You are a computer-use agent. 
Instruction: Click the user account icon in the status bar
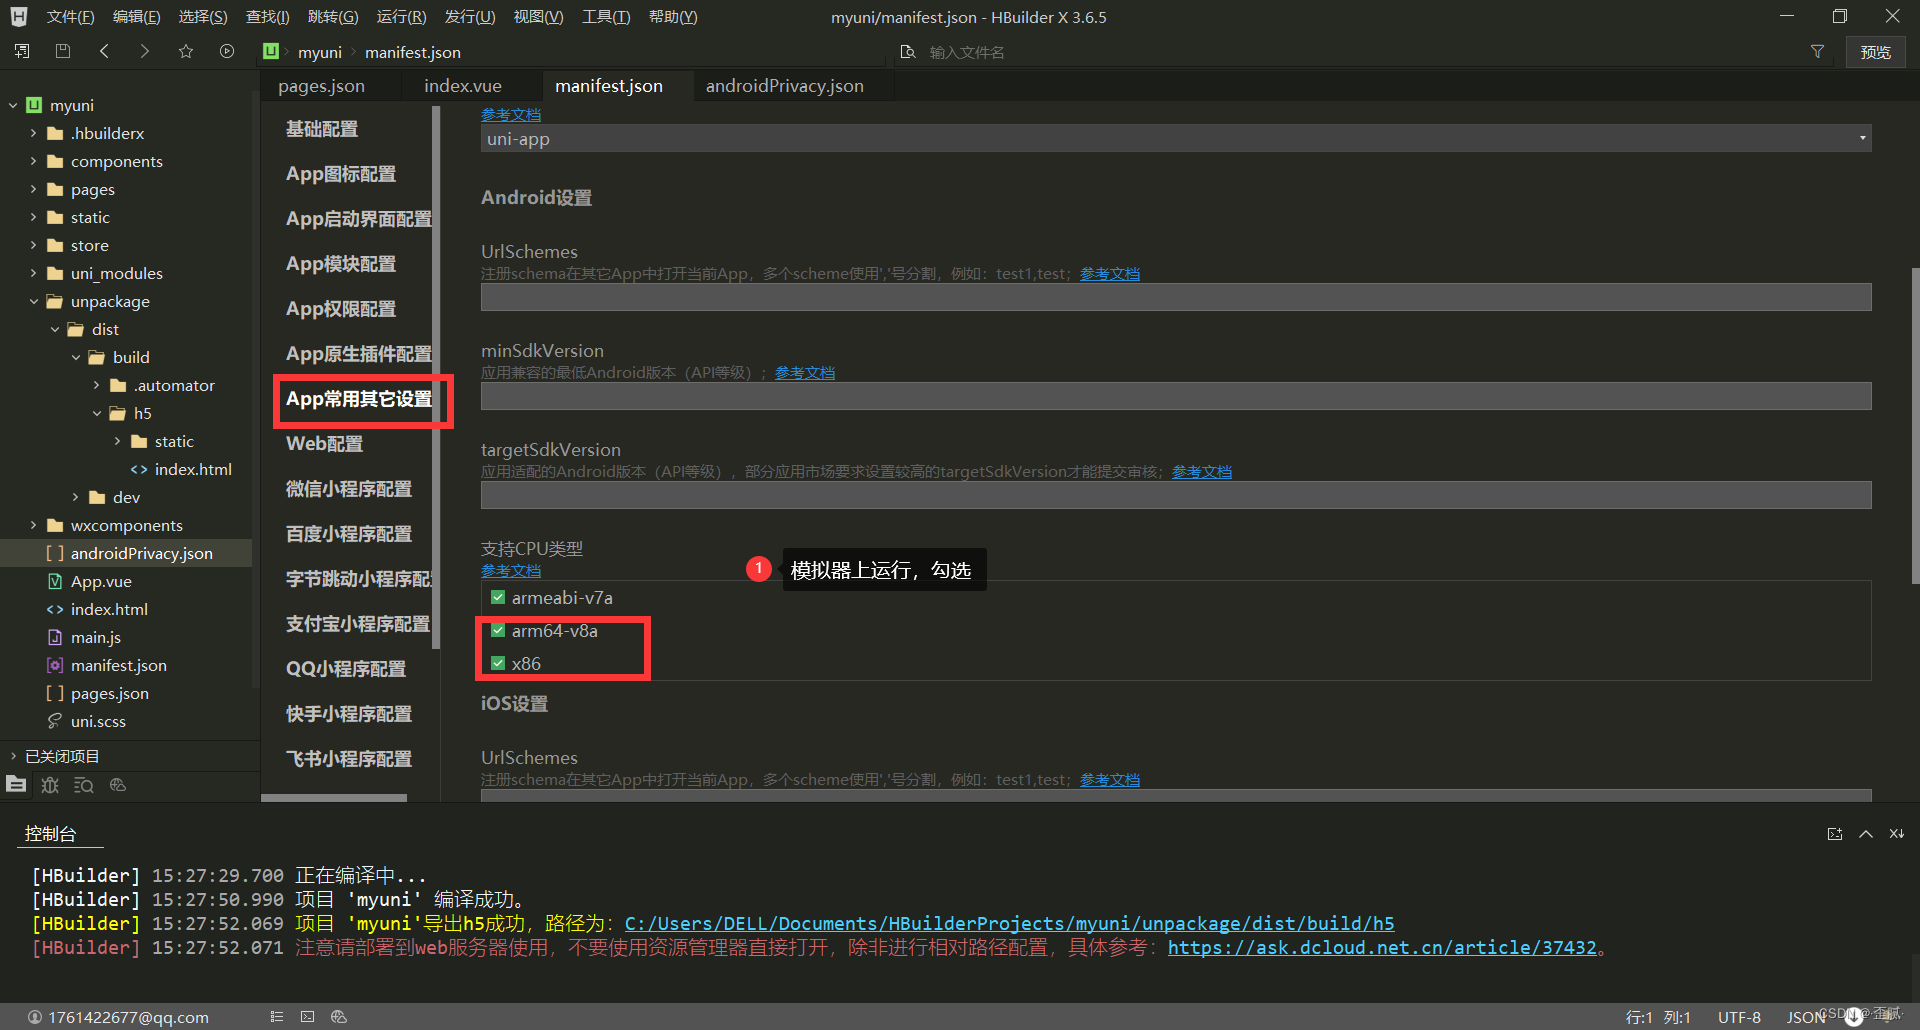coord(35,1017)
